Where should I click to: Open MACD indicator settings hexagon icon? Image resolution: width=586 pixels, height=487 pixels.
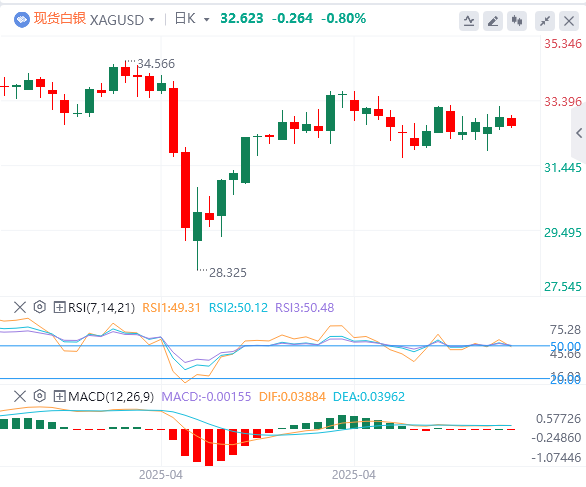pyautogui.click(x=40, y=396)
